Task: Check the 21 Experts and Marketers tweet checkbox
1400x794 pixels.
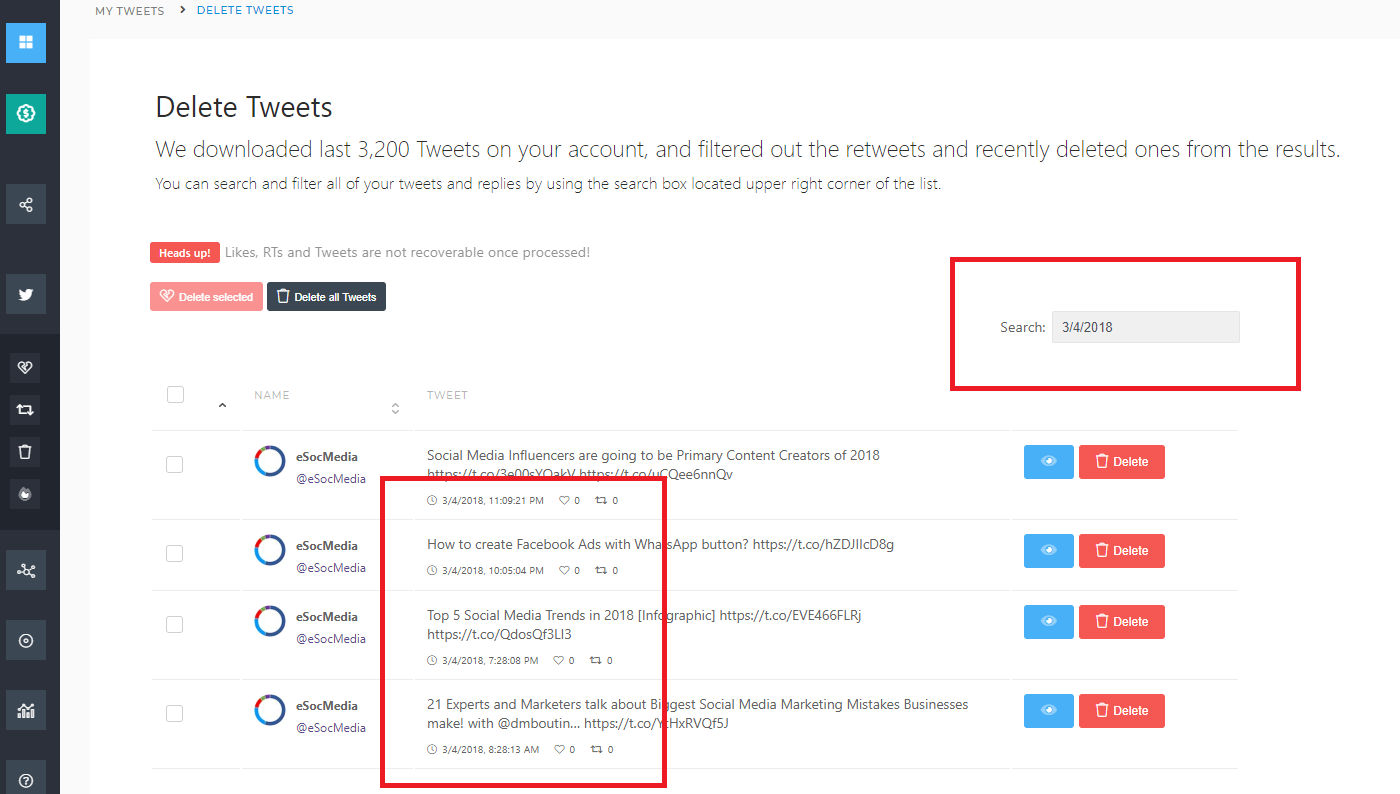Action: 174,713
